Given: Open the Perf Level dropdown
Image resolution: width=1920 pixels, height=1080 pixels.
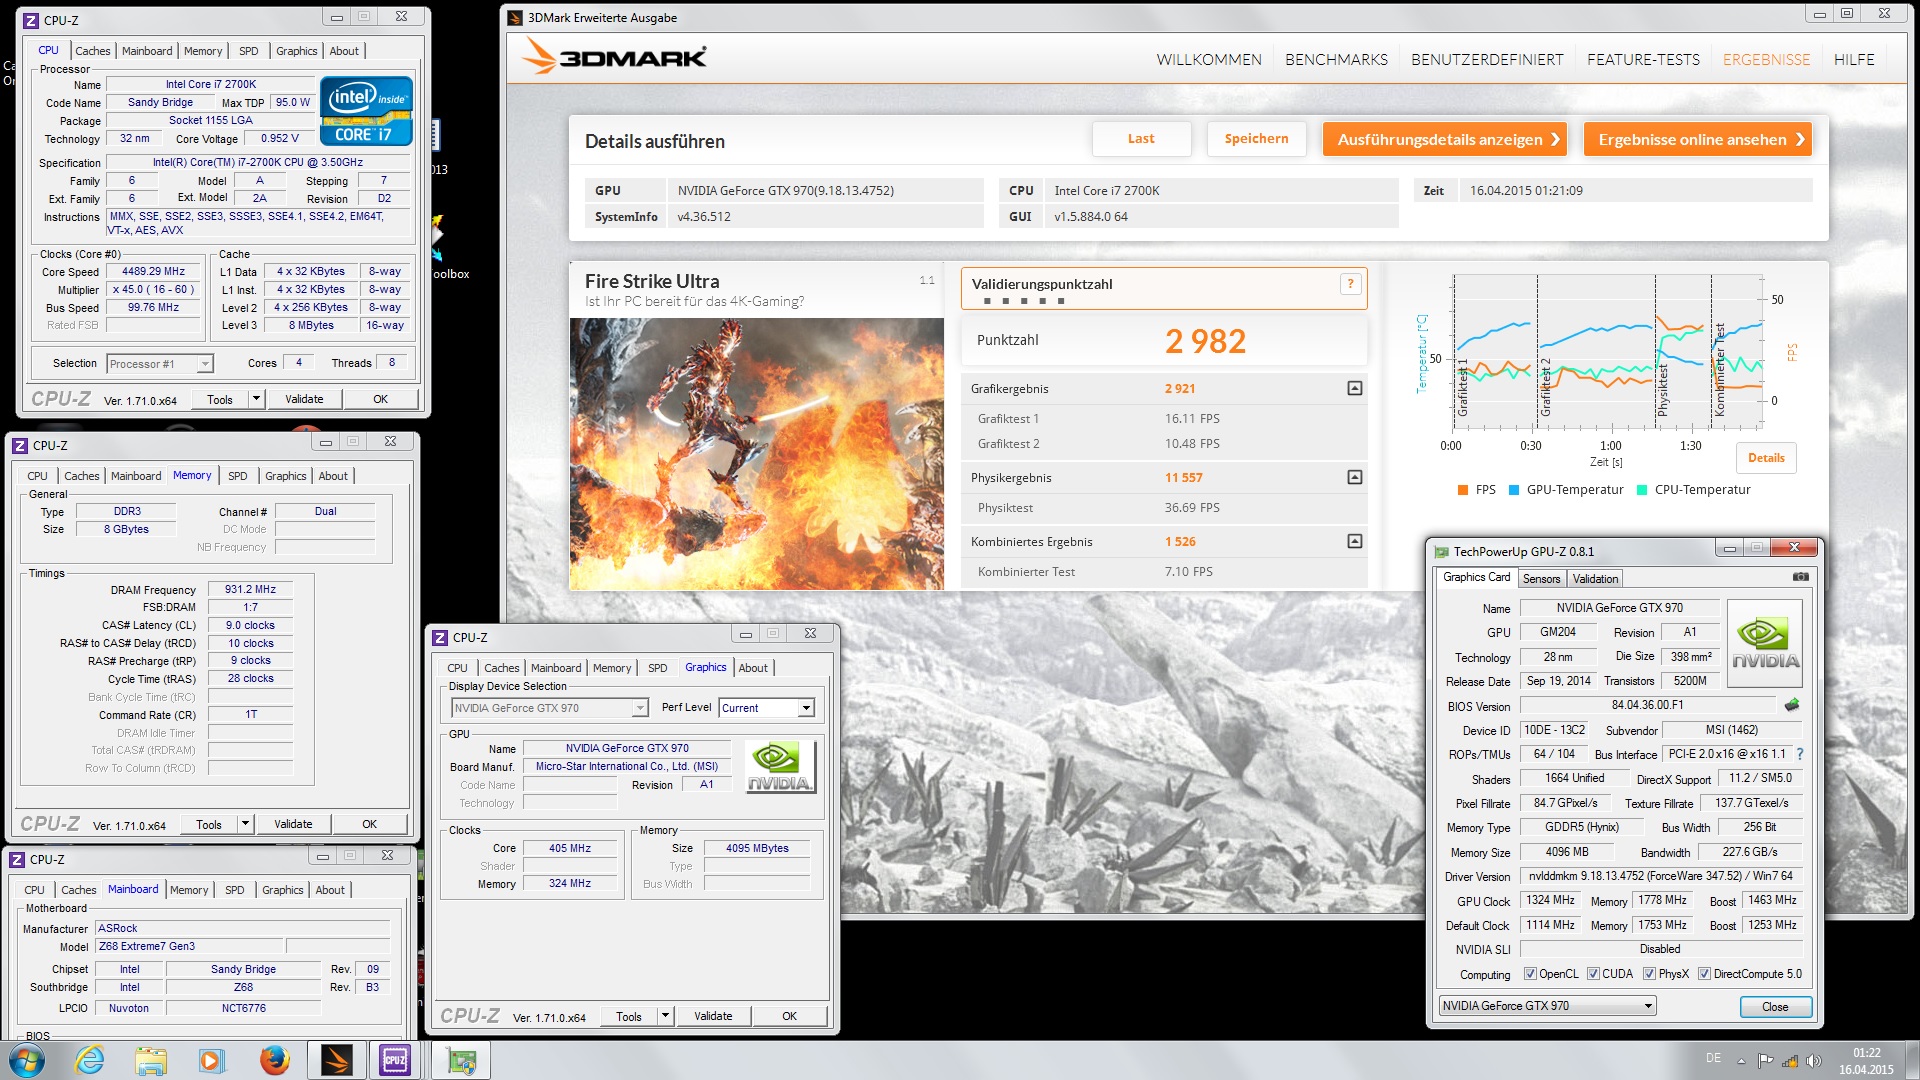Looking at the screenshot, I should pos(766,708).
